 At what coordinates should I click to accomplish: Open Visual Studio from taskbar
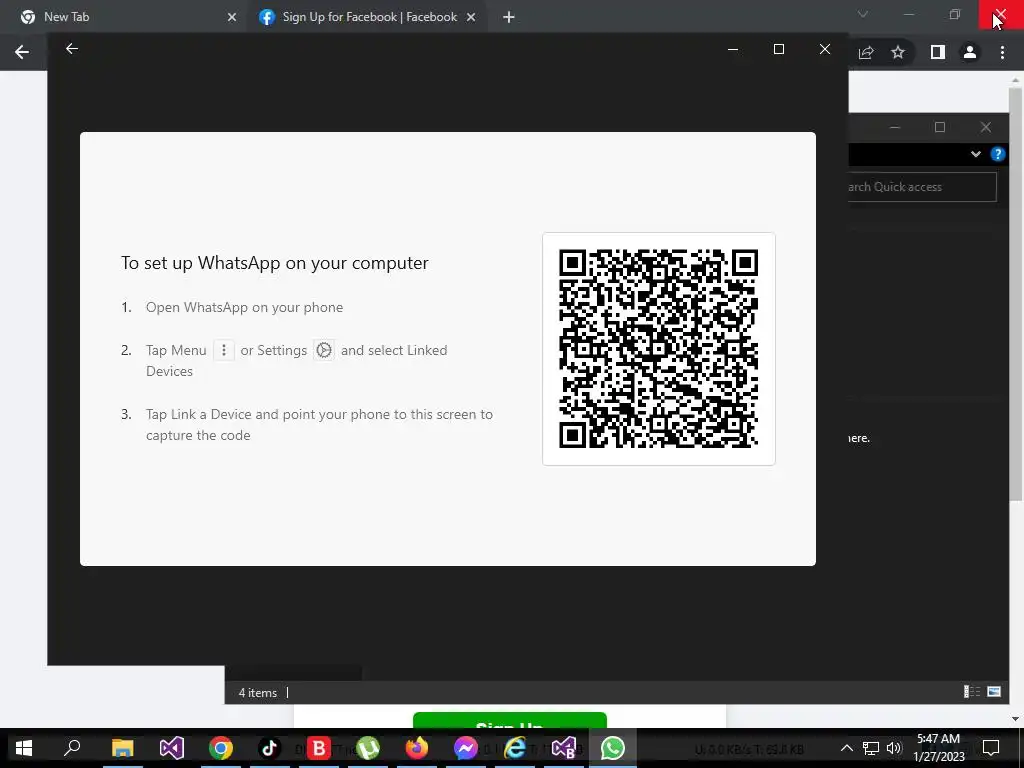click(172, 748)
